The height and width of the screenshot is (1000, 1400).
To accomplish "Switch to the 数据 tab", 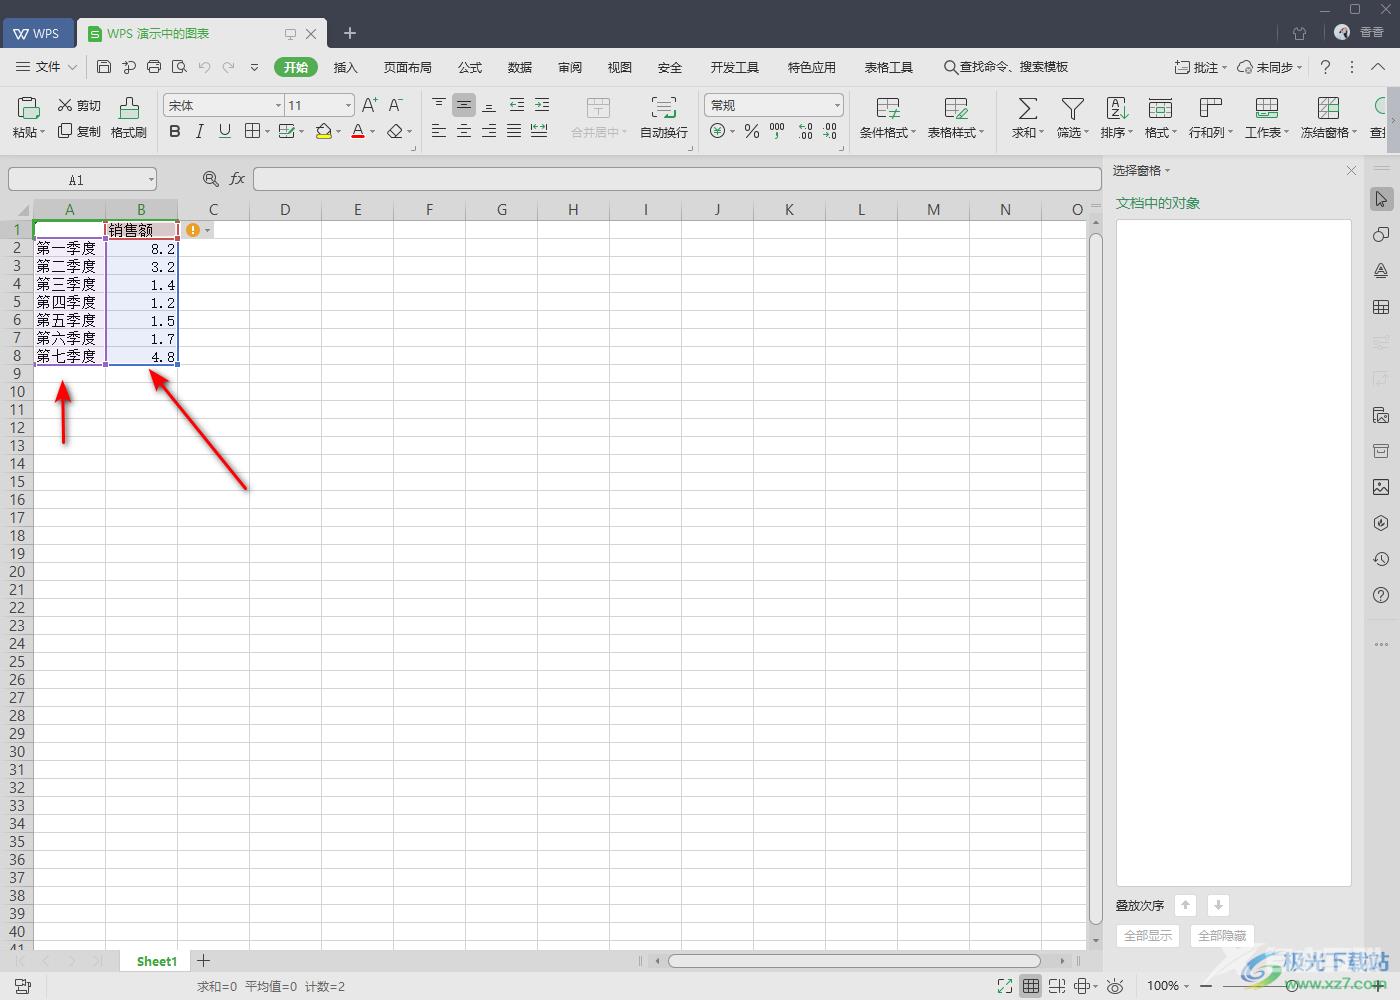I will pyautogui.click(x=519, y=67).
